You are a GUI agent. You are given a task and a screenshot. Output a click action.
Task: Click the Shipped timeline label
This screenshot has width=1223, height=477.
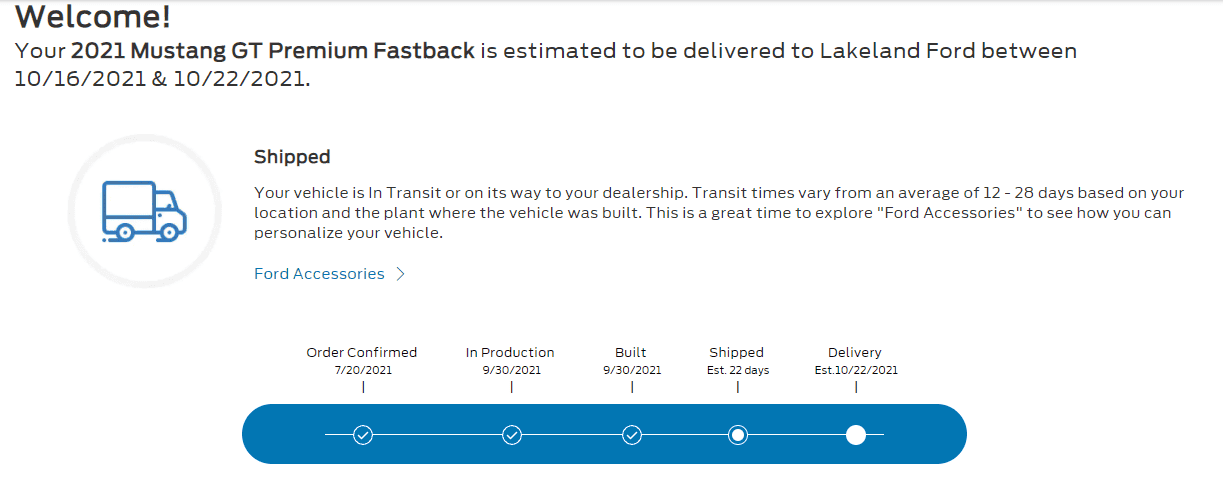737,352
